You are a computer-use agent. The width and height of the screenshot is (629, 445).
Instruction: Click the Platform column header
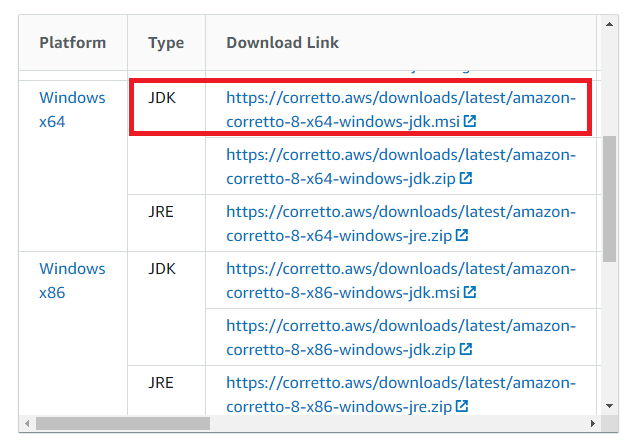[73, 43]
